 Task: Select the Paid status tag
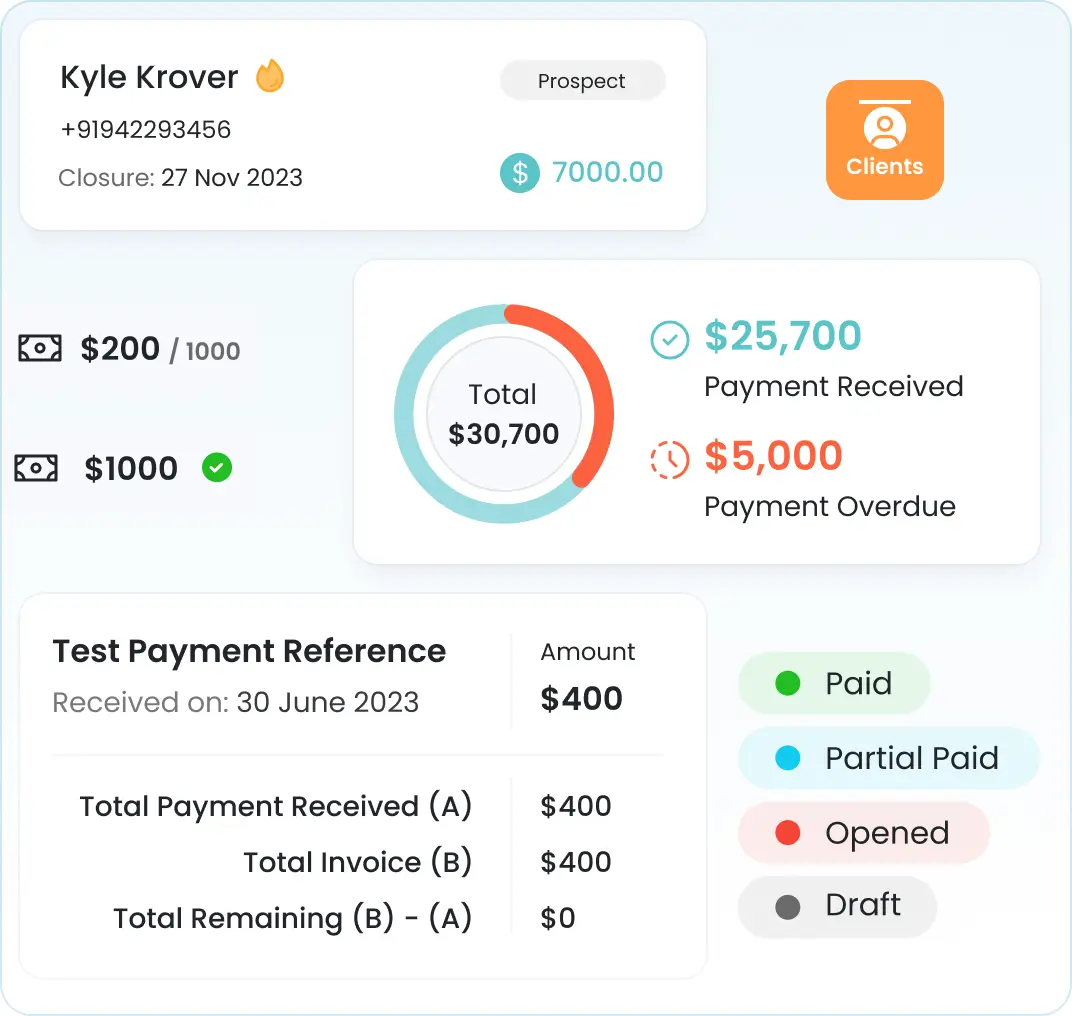pos(834,684)
